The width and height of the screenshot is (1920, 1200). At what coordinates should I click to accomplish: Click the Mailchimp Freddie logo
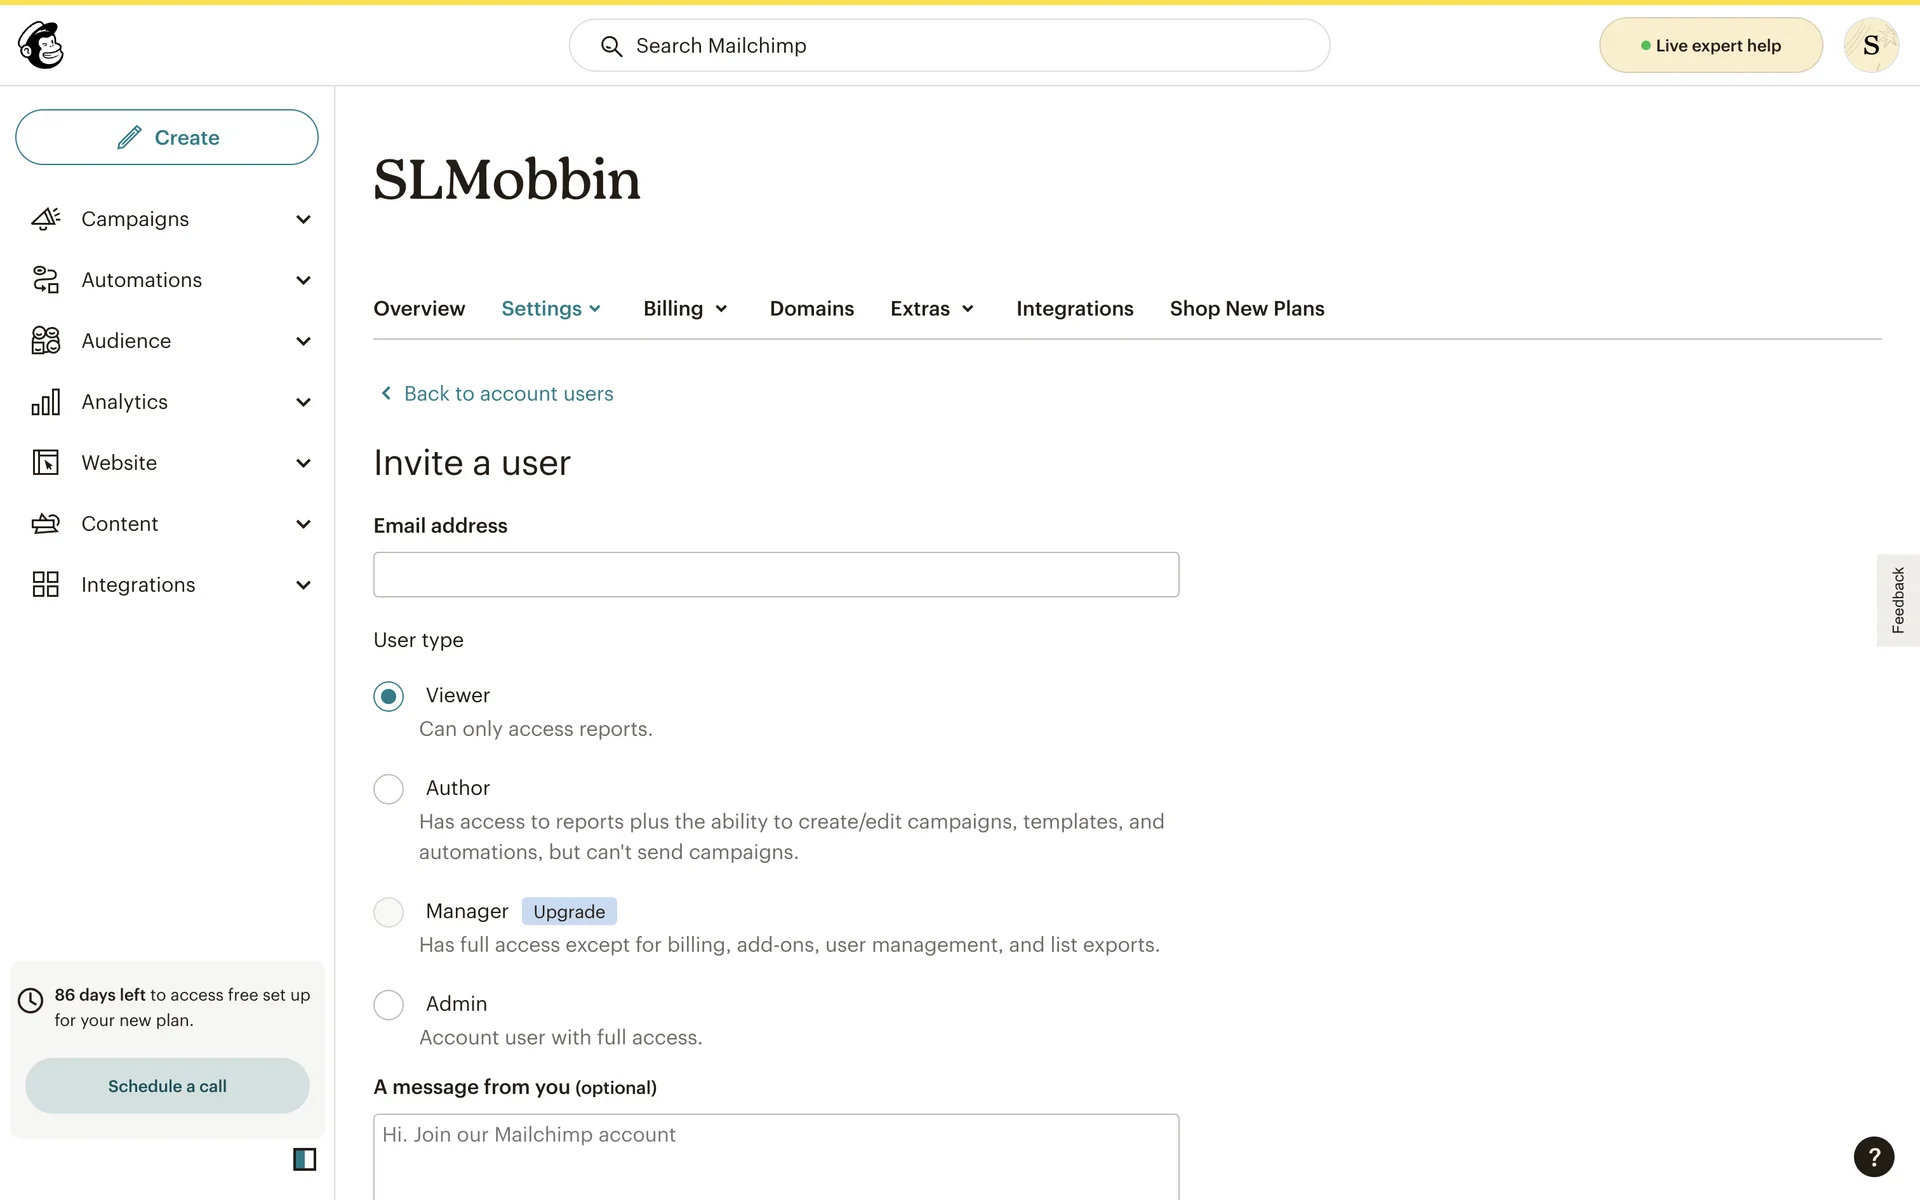(x=41, y=45)
